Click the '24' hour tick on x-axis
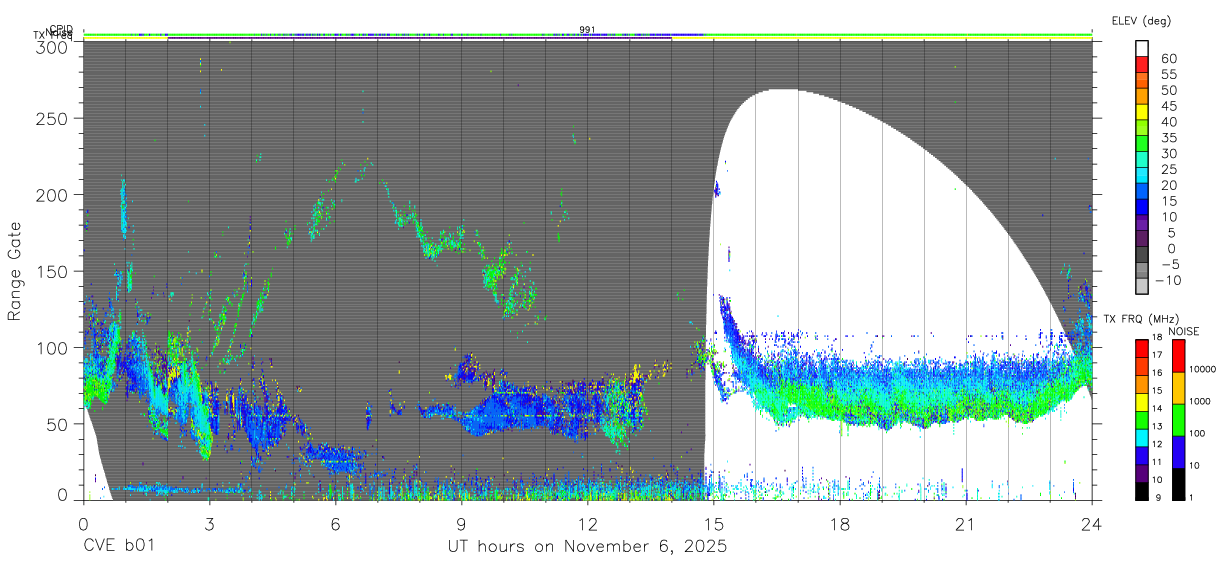 [1092, 523]
